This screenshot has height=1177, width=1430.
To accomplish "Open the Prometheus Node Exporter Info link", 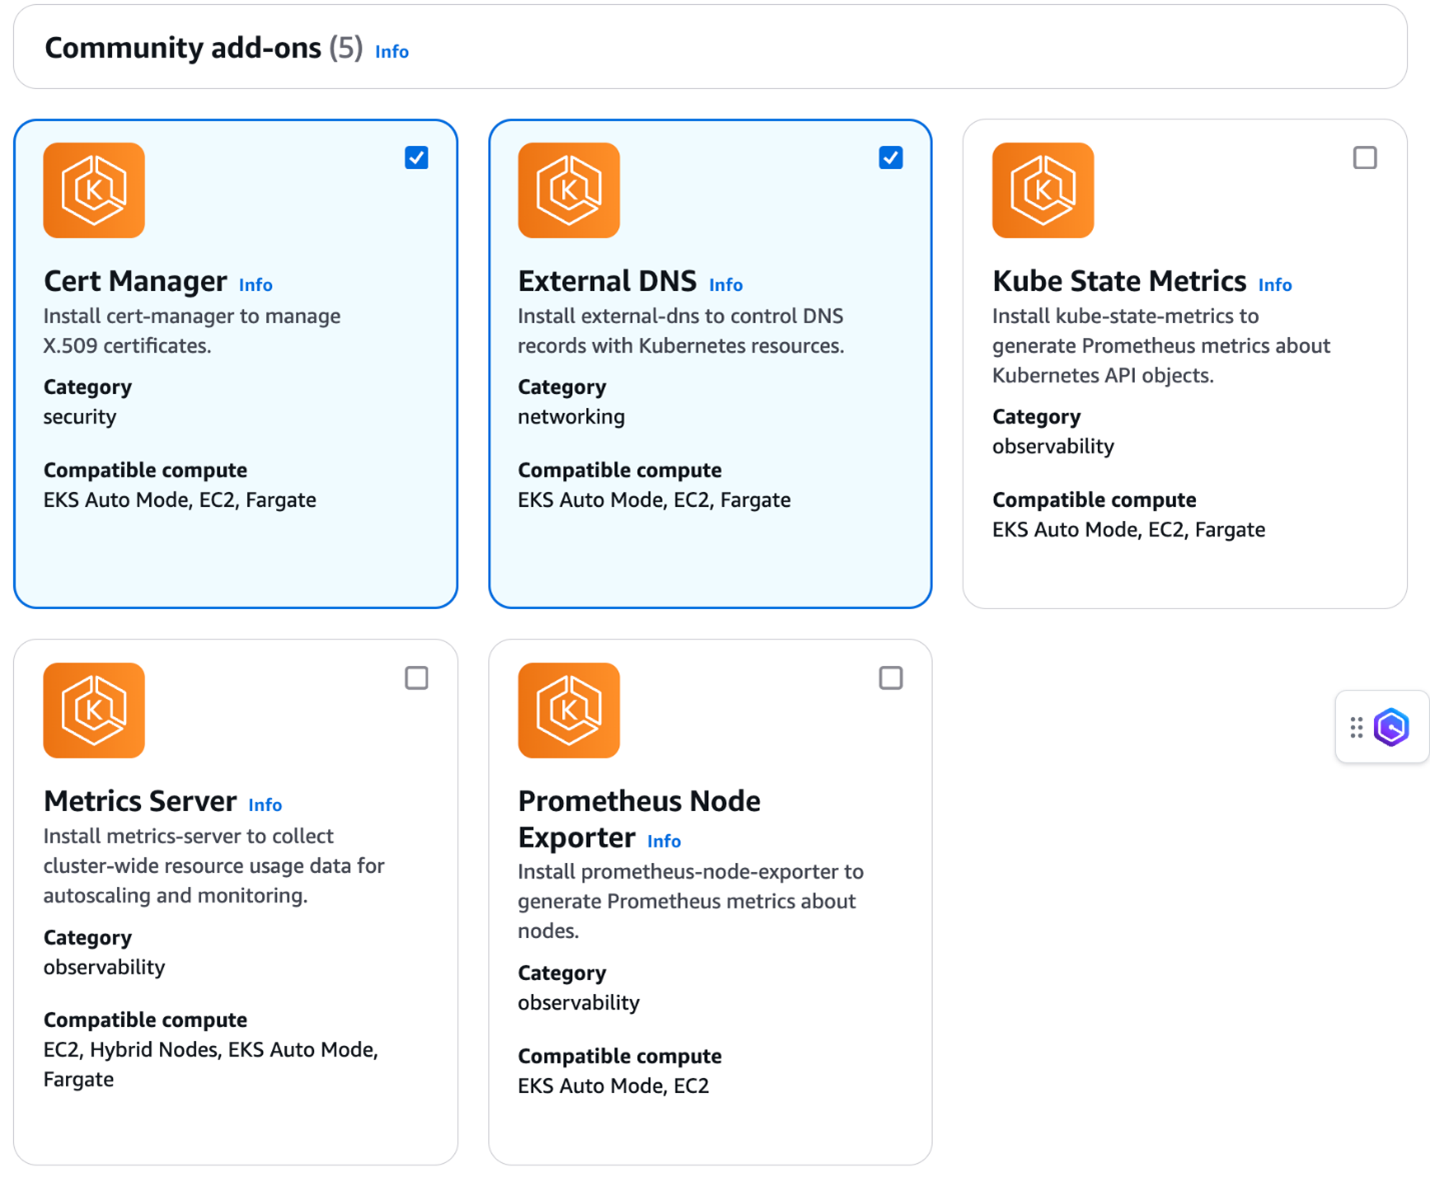I will 663,841.
